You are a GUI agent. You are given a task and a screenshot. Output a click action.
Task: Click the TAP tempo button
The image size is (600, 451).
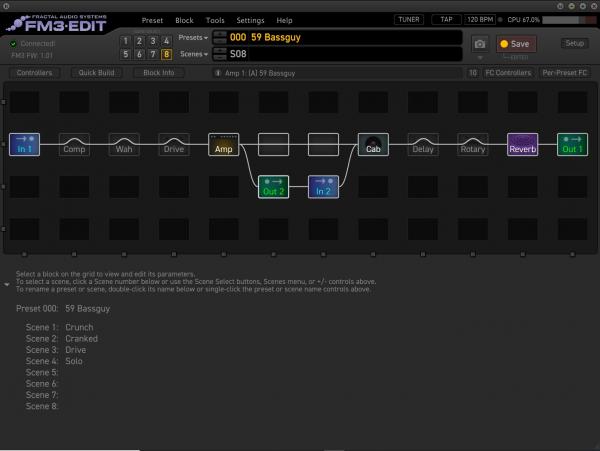[x=446, y=20]
